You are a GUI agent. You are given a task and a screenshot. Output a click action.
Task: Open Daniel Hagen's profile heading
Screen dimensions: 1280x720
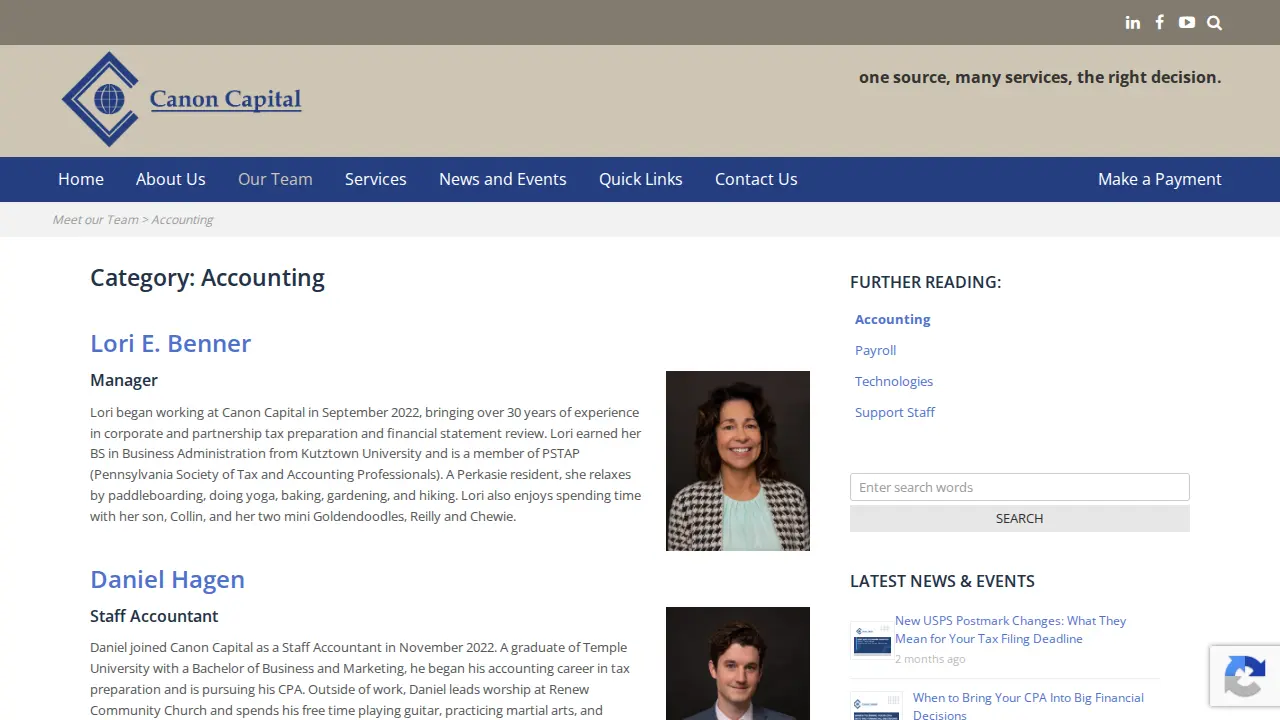pyautogui.click(x=167, y=579)
